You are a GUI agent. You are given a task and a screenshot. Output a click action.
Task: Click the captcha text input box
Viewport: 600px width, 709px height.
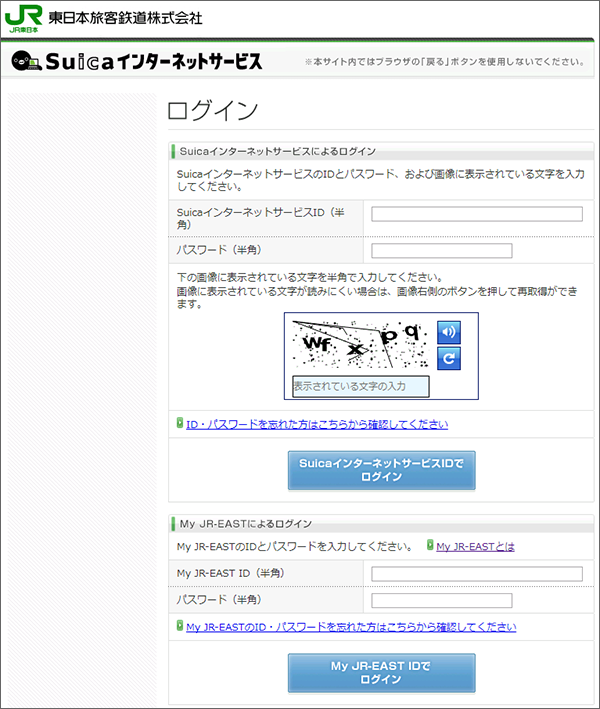pyautogui.click(x=360, y=386)
